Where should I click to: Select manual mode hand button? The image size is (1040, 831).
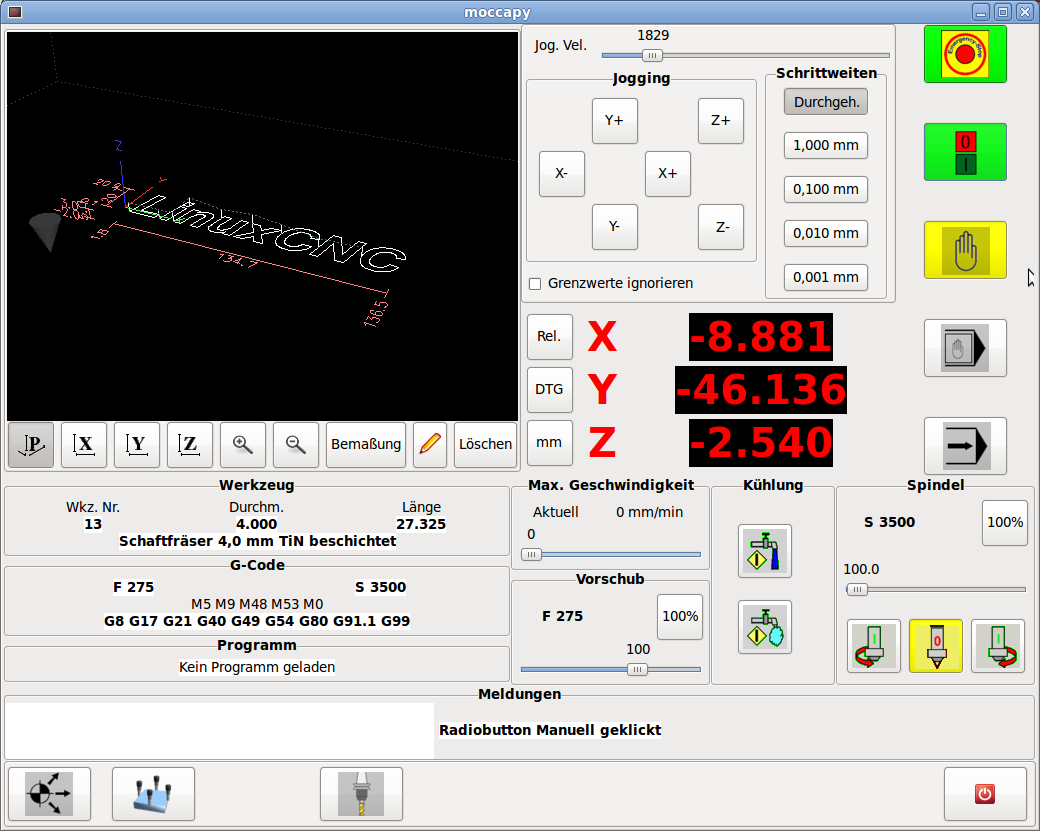965,250
